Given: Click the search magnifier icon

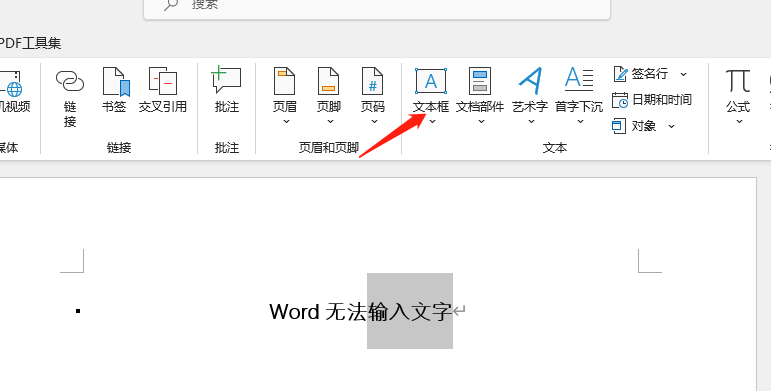Looking at the screenshot, I should click(171, 5).
